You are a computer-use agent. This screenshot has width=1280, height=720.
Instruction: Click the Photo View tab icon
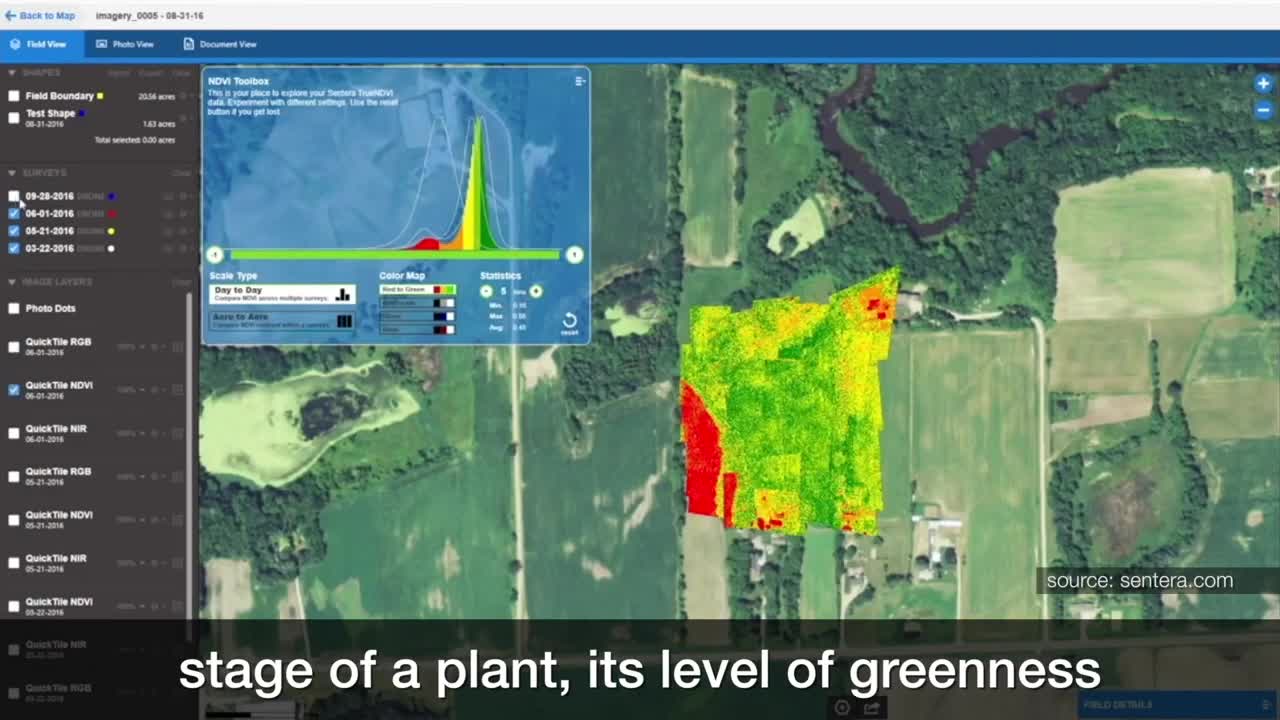[101, 45]
